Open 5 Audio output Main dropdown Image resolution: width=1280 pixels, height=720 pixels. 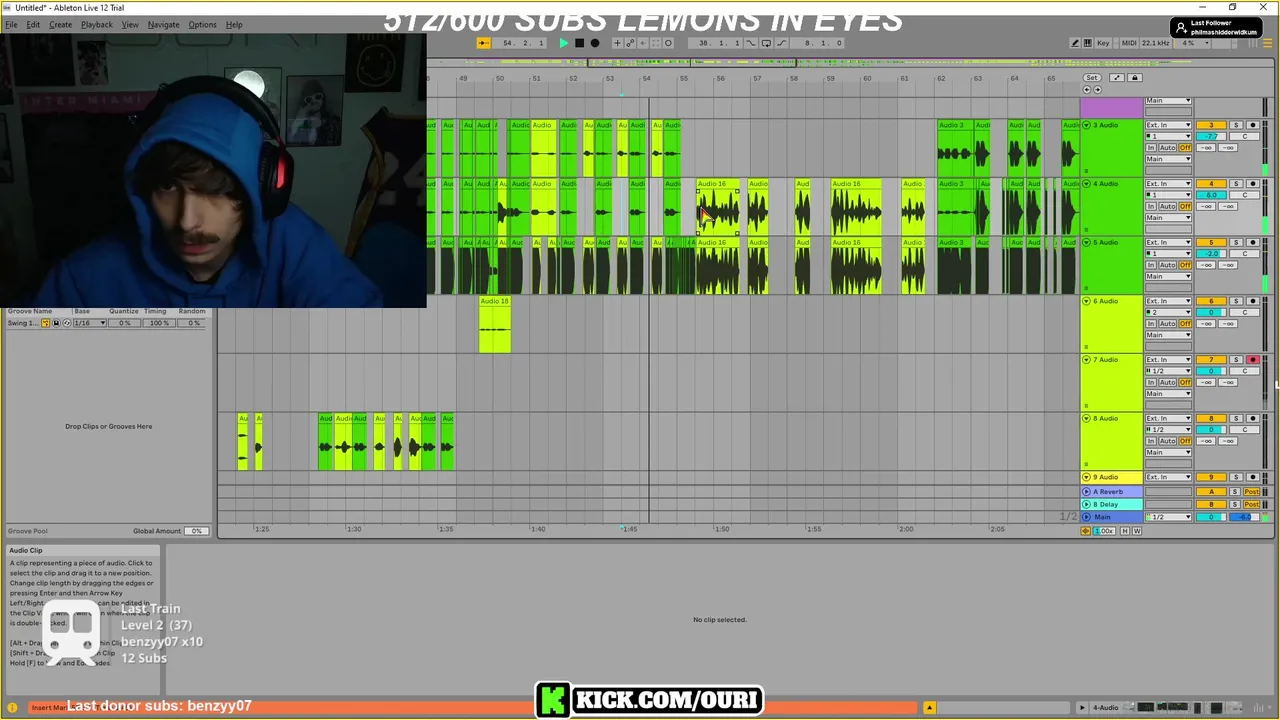point(1168,276)
